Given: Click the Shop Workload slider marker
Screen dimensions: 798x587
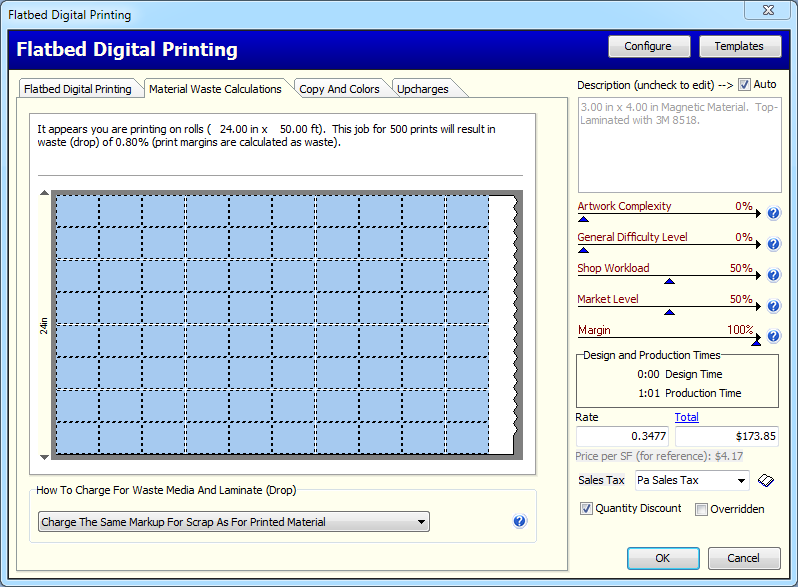Looking at the screenshot, I should tap(669, 281).
